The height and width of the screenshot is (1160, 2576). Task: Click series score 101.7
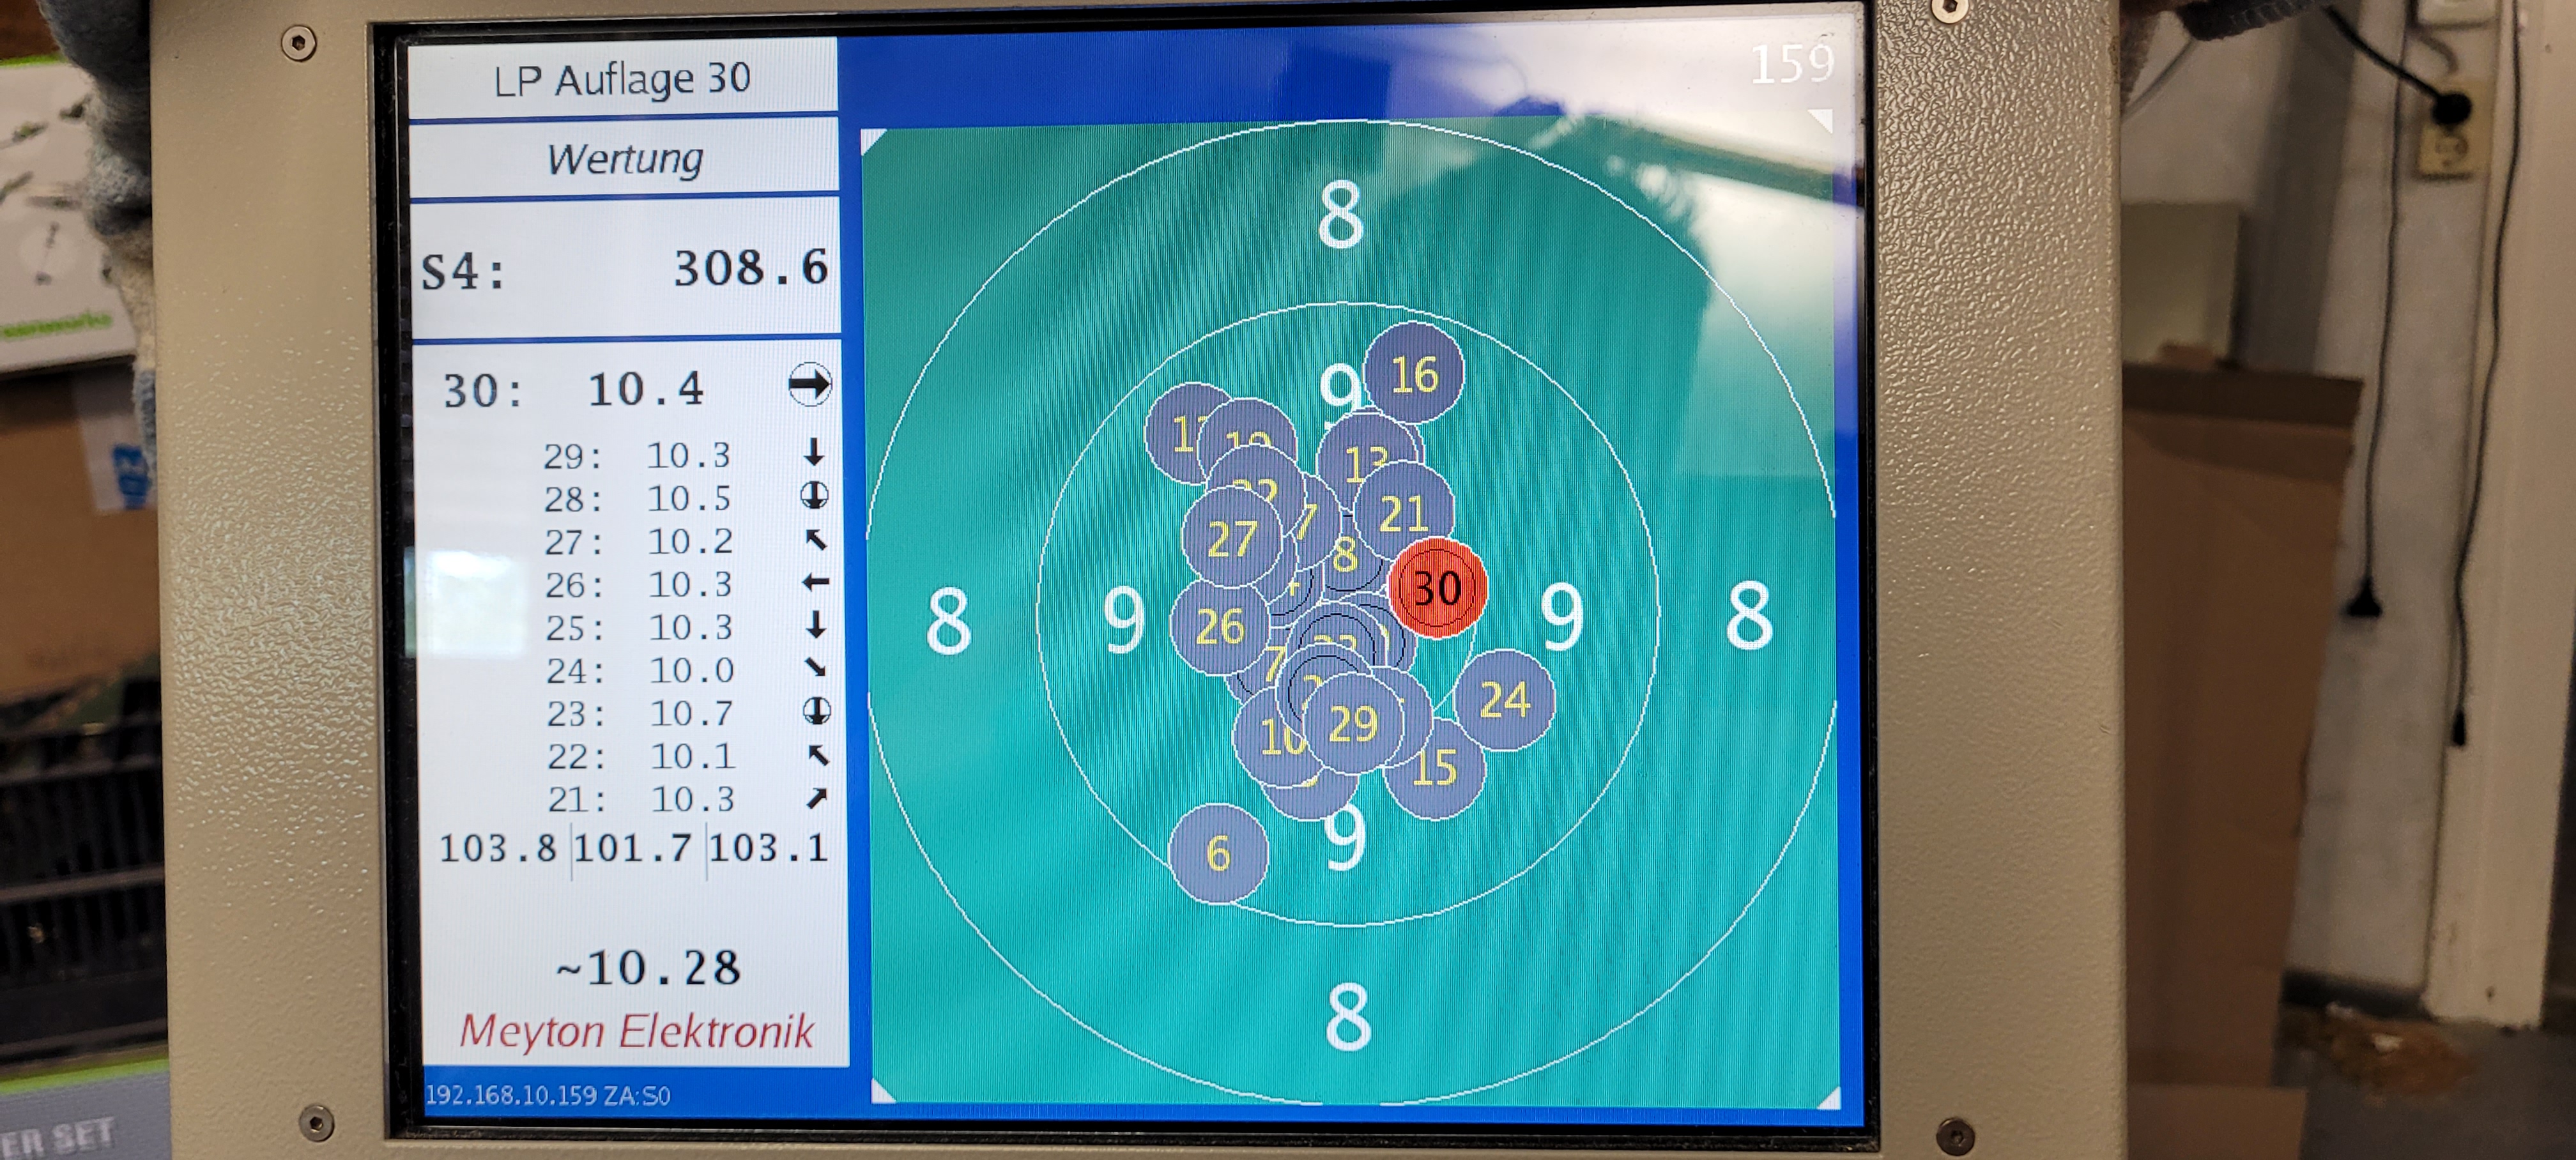(x=633, y=848)
